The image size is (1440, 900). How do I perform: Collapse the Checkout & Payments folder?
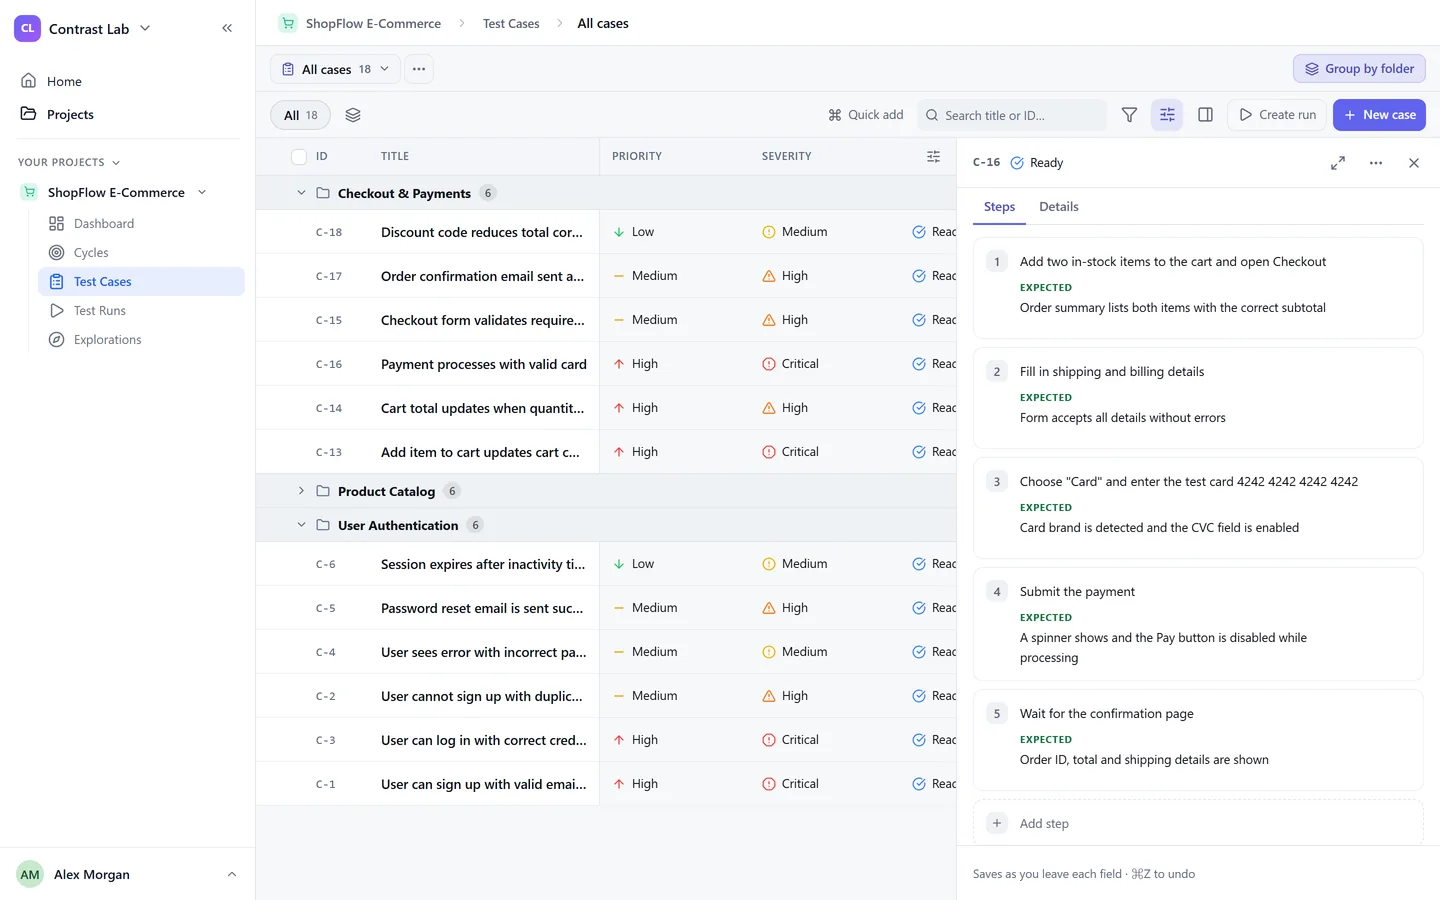click(301, 193)
